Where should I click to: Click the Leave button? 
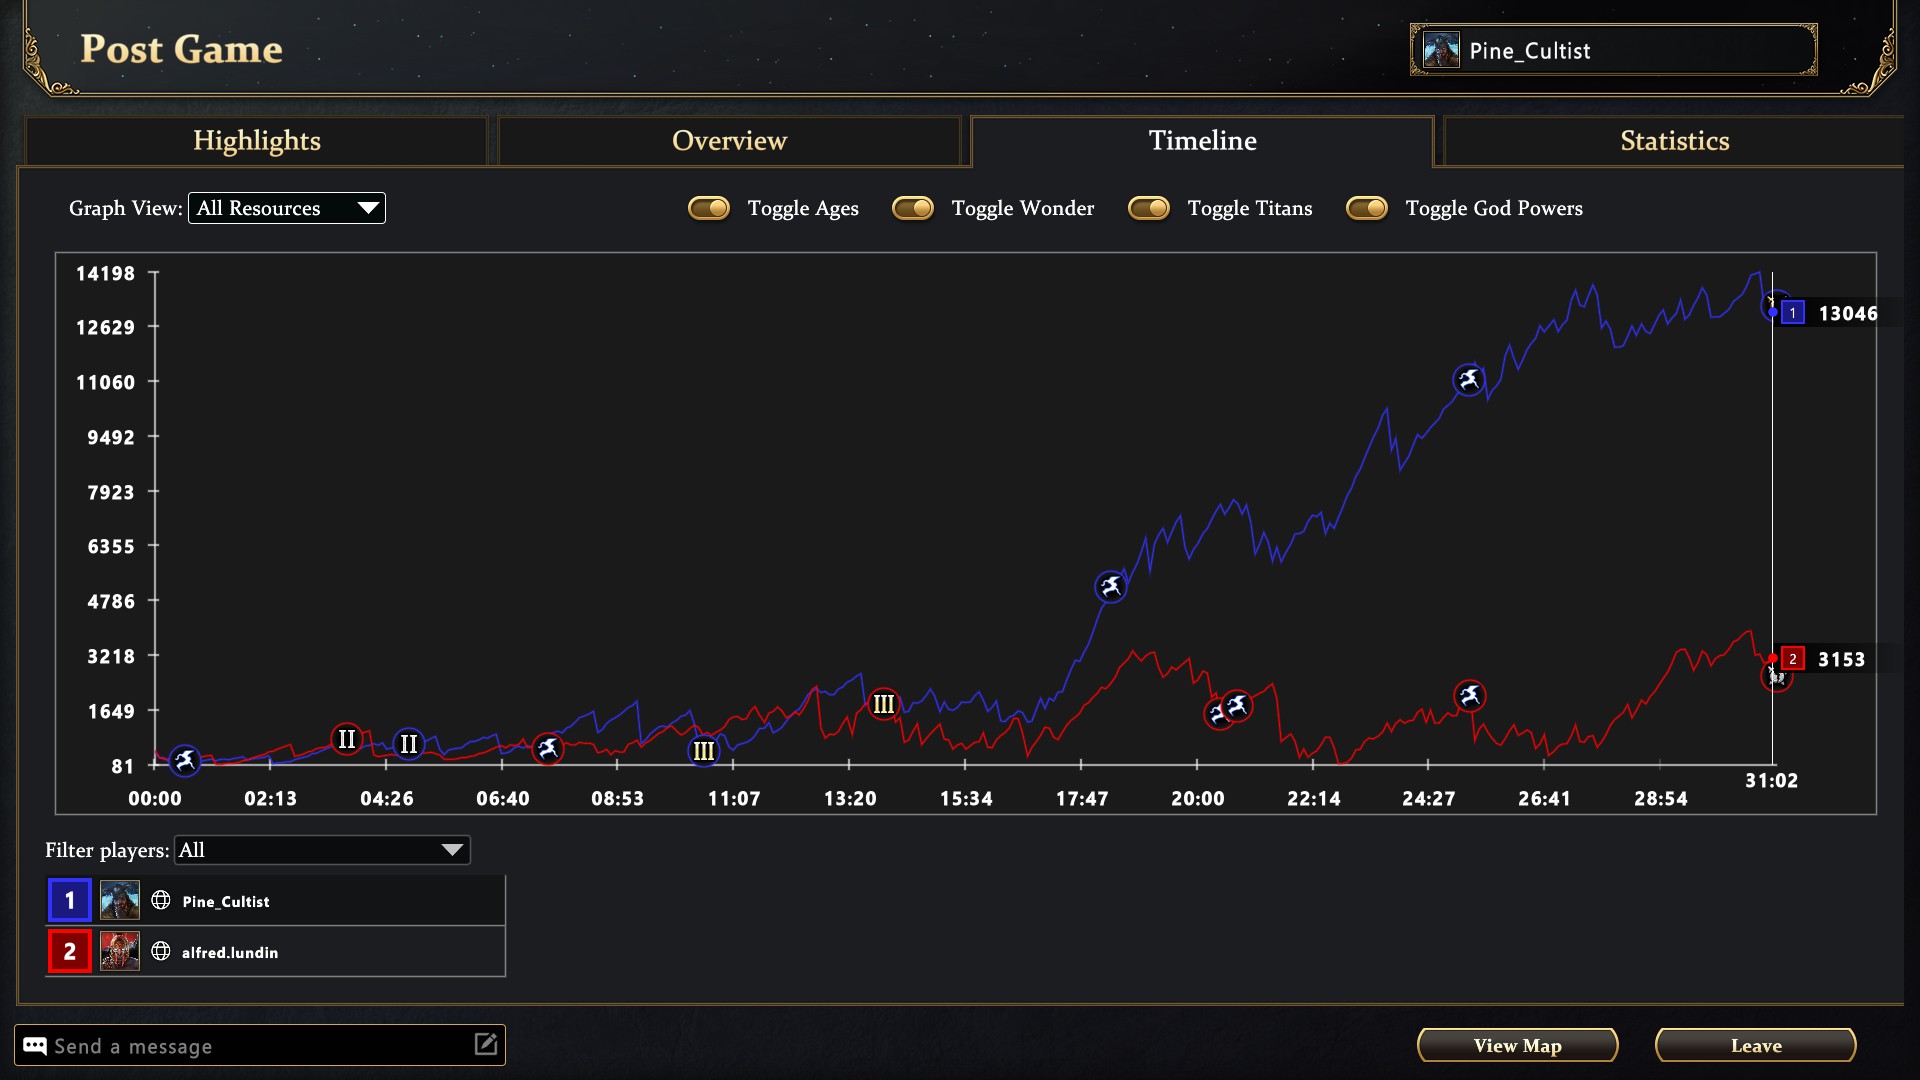pyautogui.click(x=1755, y=1045)
